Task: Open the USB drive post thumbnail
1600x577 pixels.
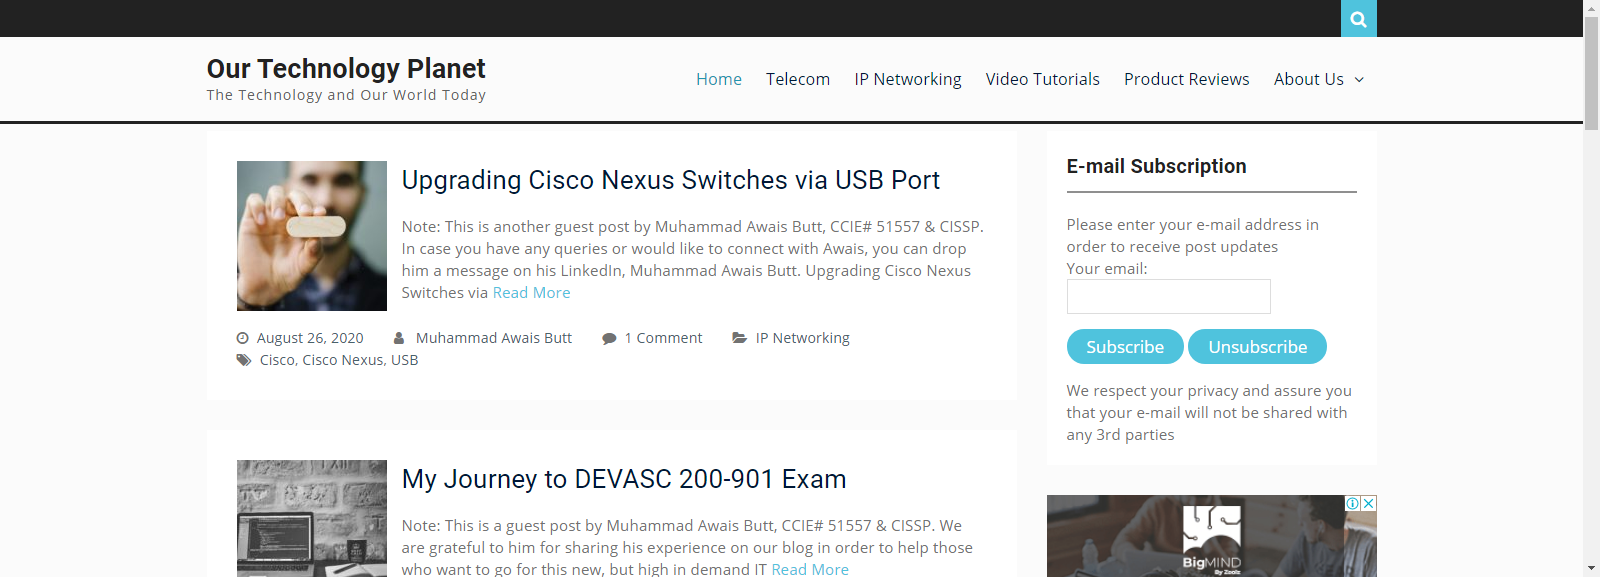Action: 312,236
